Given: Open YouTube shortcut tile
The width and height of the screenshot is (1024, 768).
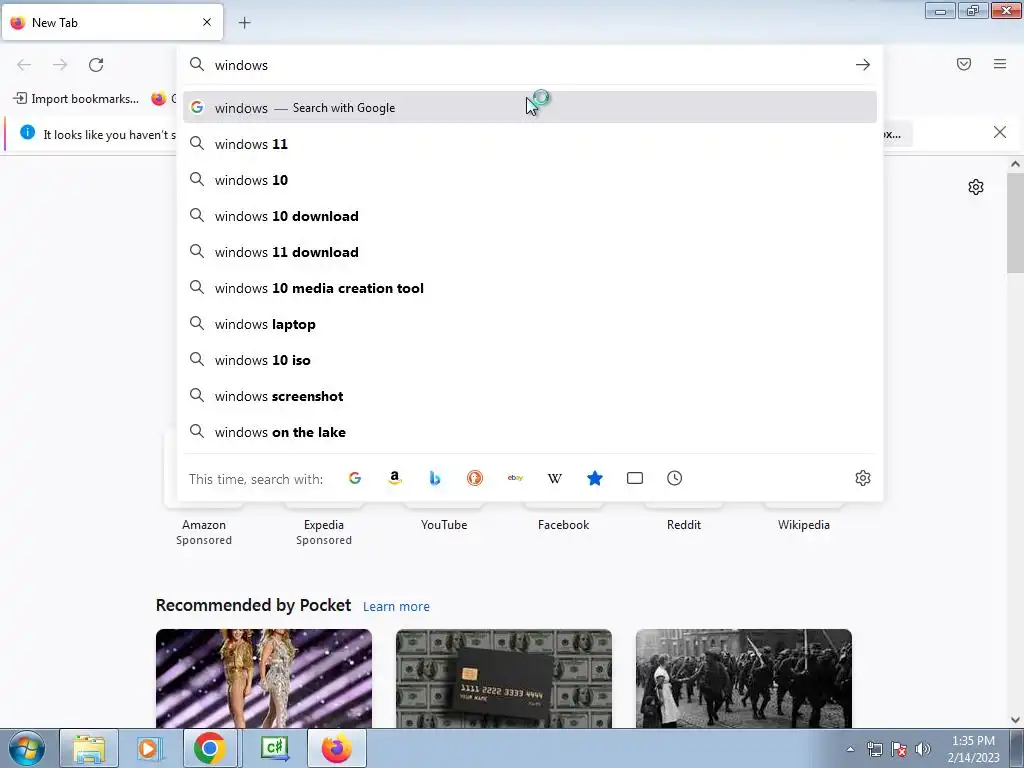Looking at the screenshot, I should point(444,524).
